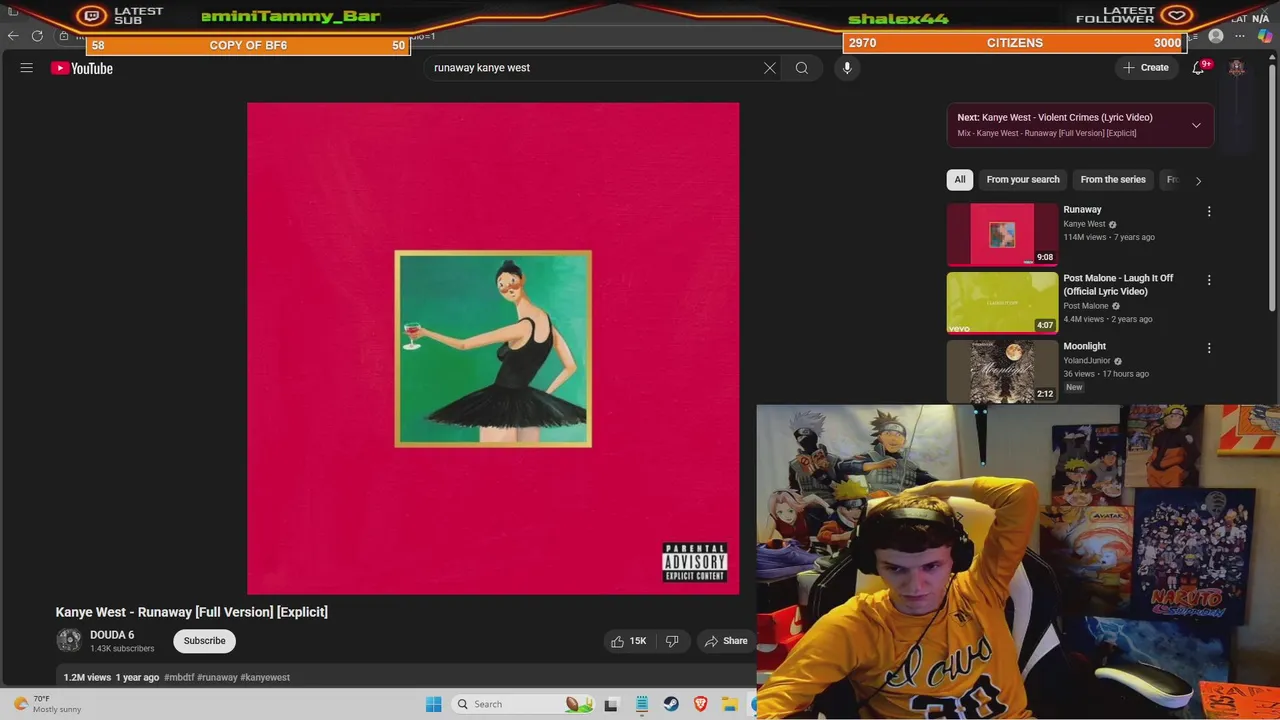
Task: Open options for the Post Malone video
Action: pos(1209,280)
